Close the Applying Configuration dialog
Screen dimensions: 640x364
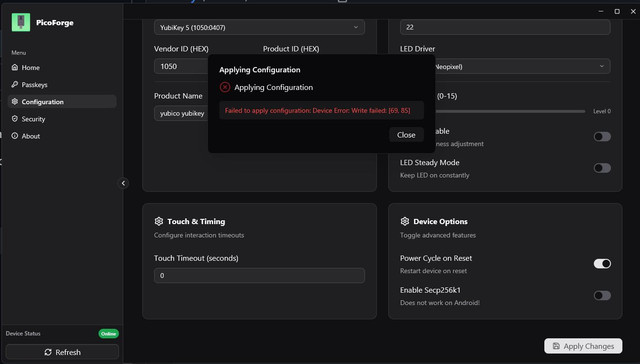click(406, 135)
